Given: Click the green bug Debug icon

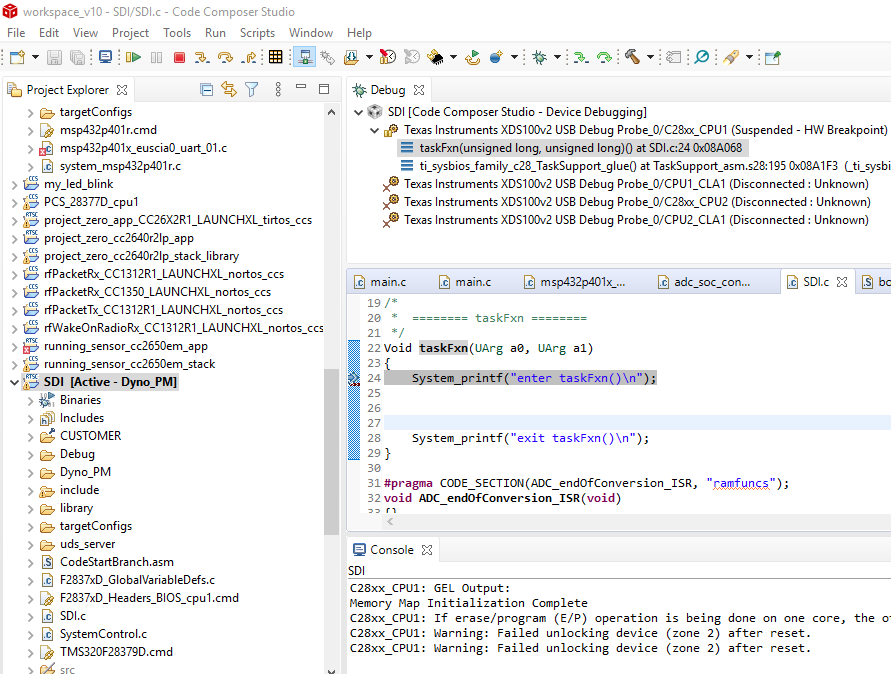Looking at the screenshot, I should 540,58.
